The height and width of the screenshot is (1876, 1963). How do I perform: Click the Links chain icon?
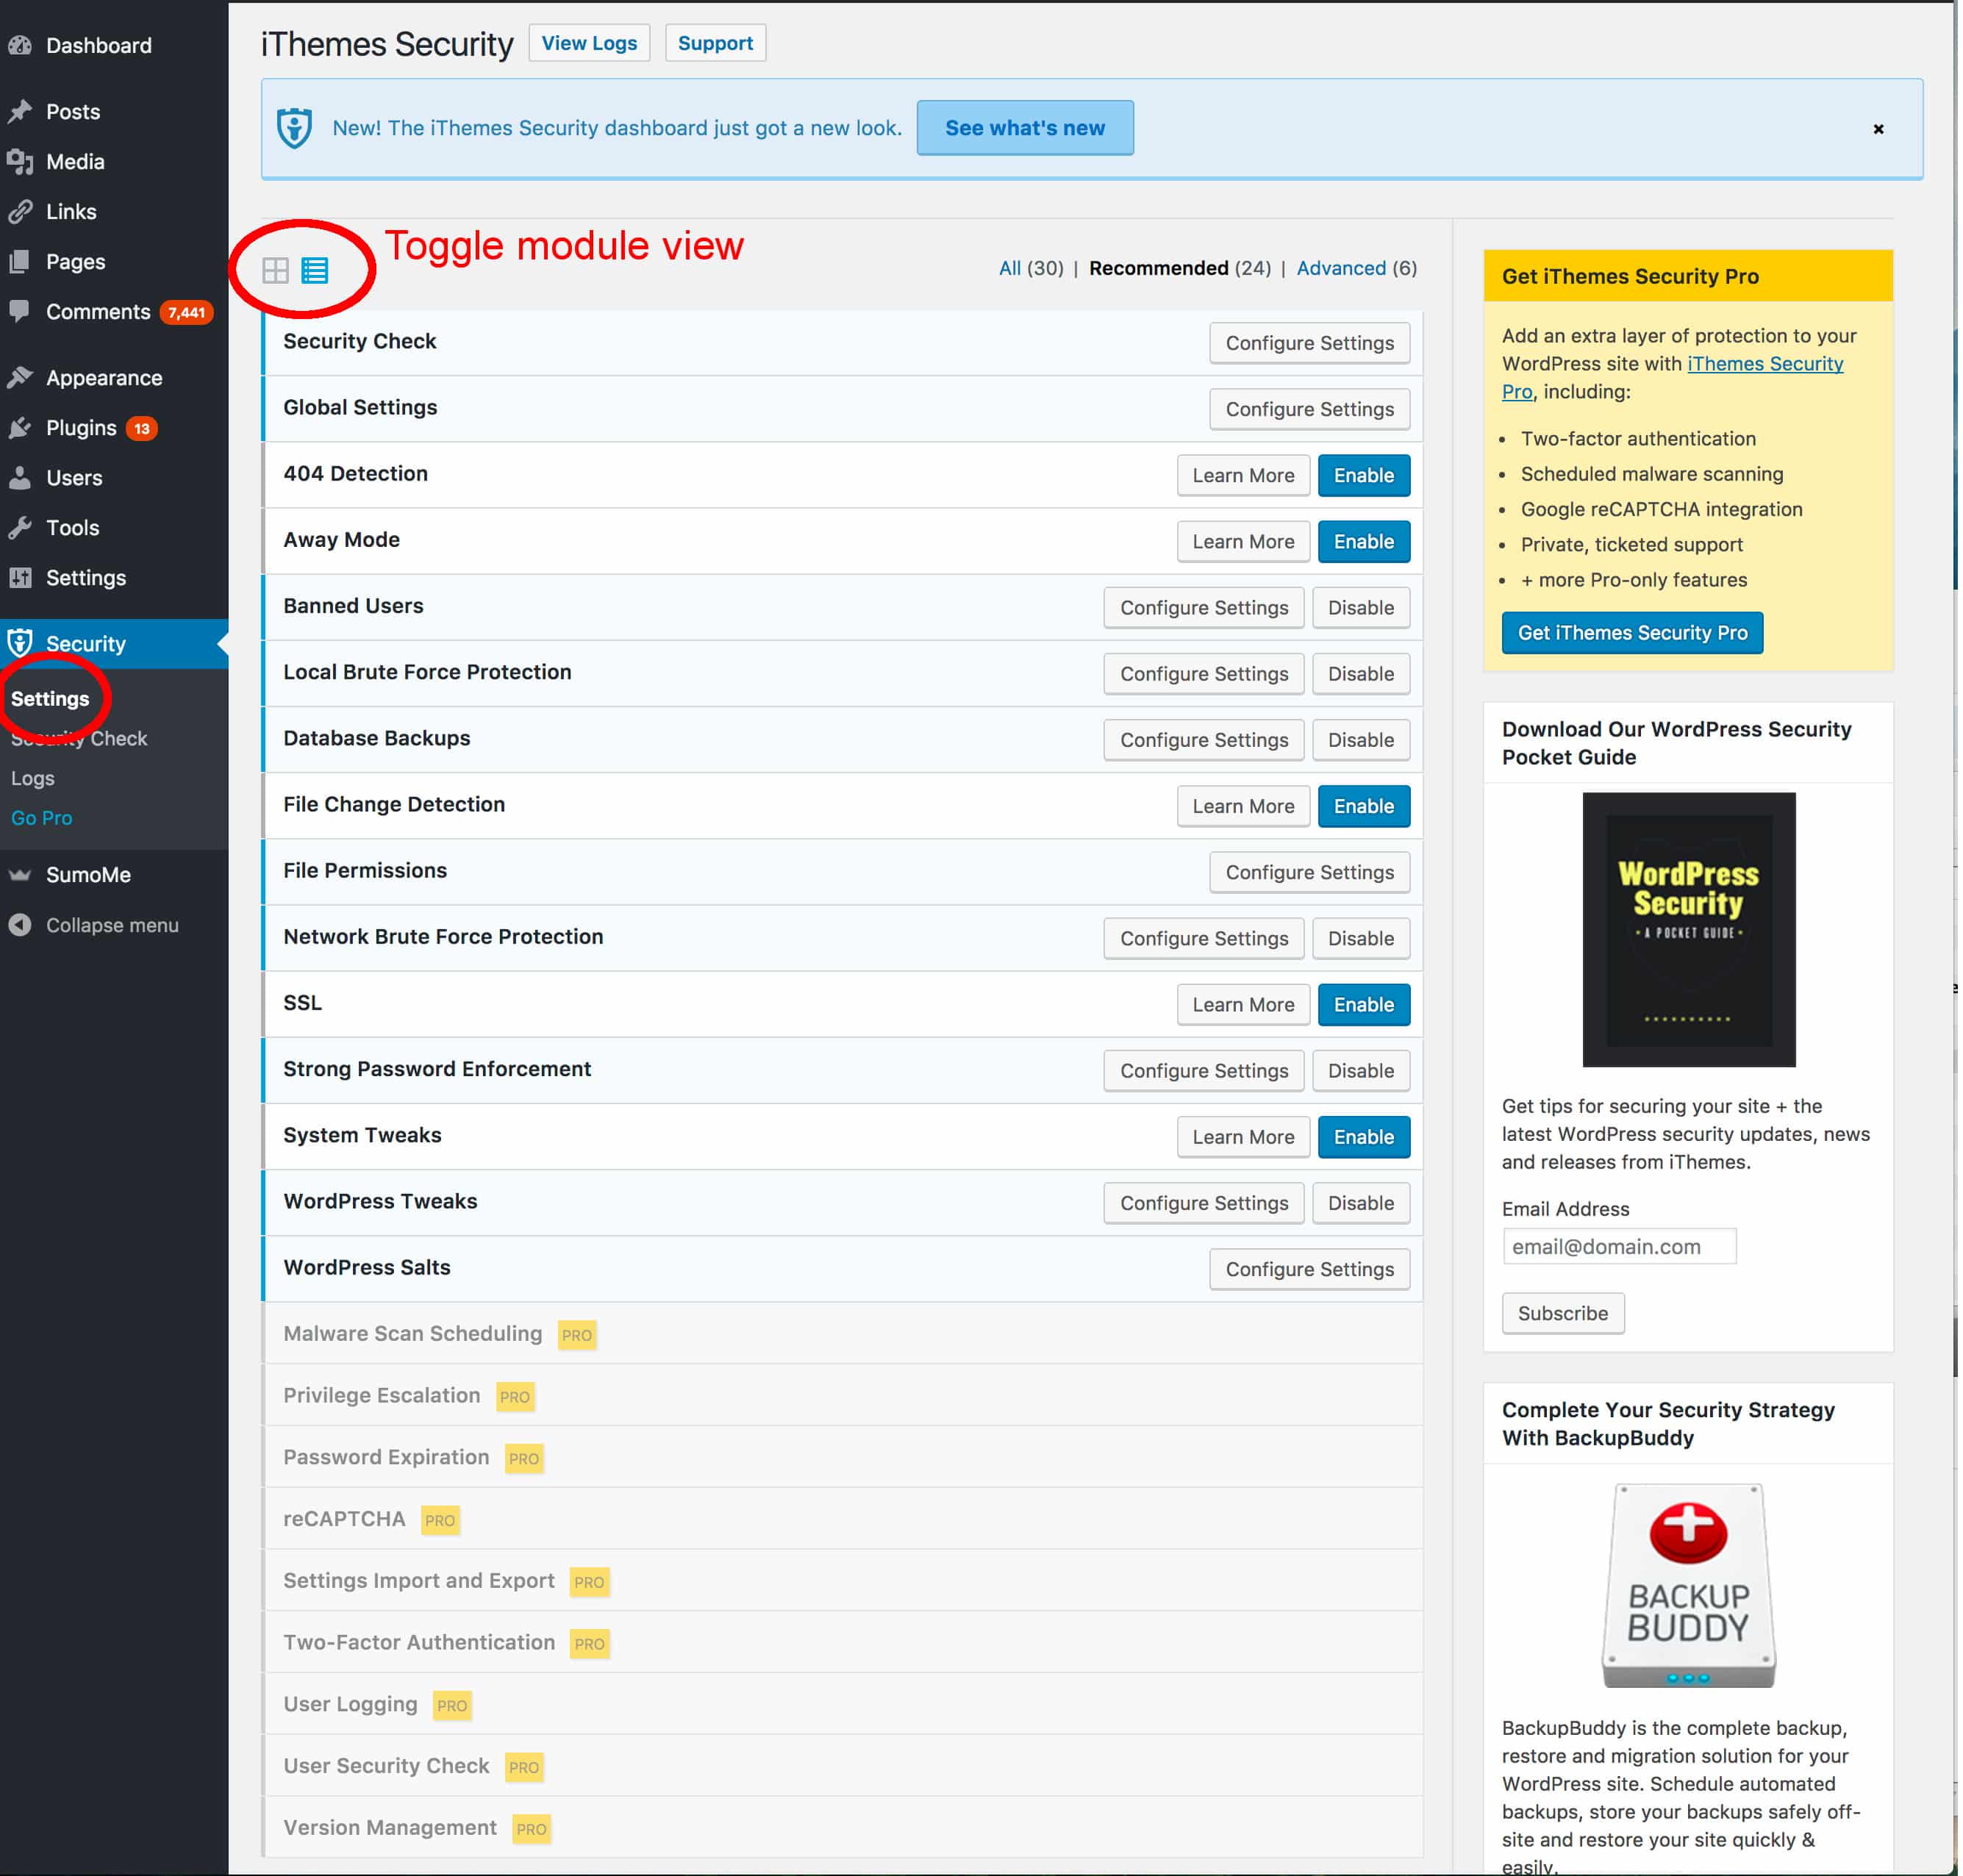(x=20, y=211)
